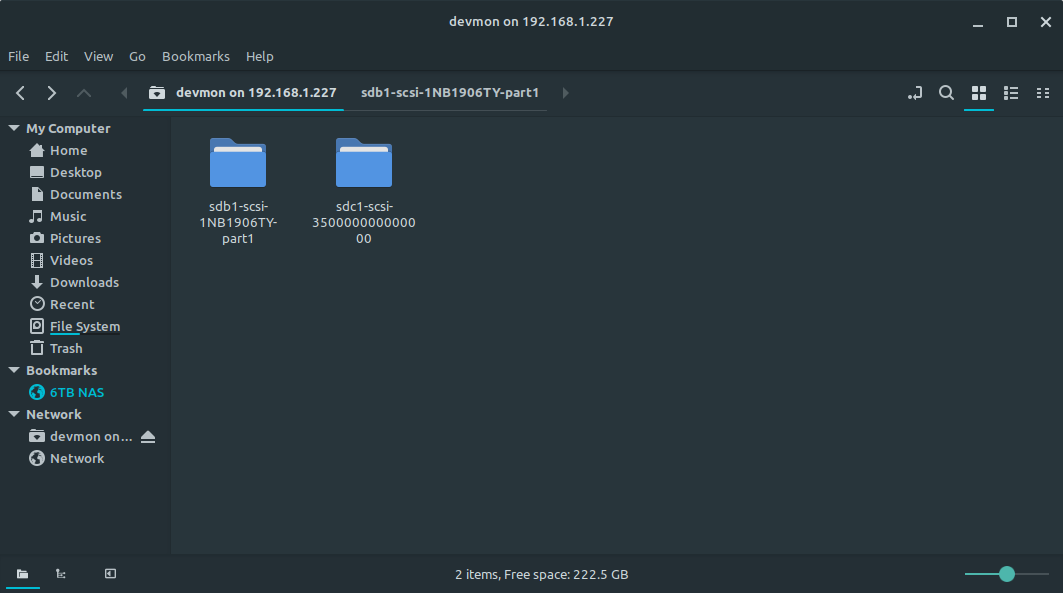Image resolution: width=1063 pixels, height=593 pixels.
Task: Open the search files magnifier icon
Action: click(x=946, y=93)
